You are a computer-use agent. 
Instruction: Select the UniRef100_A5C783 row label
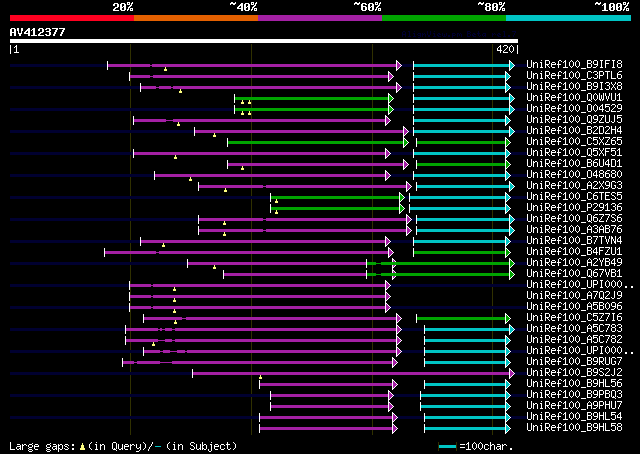click(x=574, y=329)
